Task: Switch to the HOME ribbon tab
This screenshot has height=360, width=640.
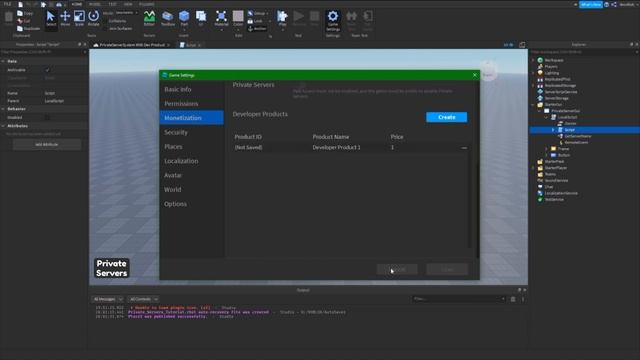Action: point(77,4)
